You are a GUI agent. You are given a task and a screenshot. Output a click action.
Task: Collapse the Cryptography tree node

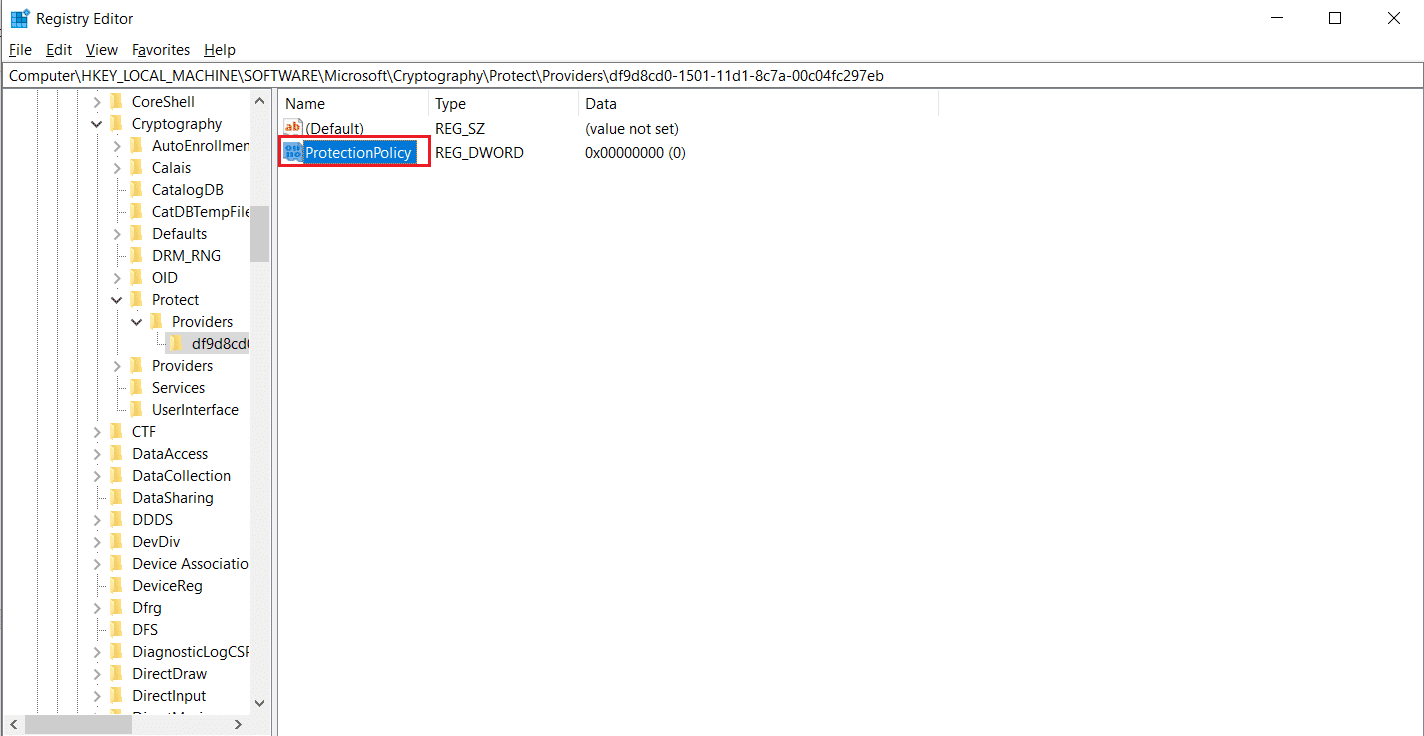97,124
